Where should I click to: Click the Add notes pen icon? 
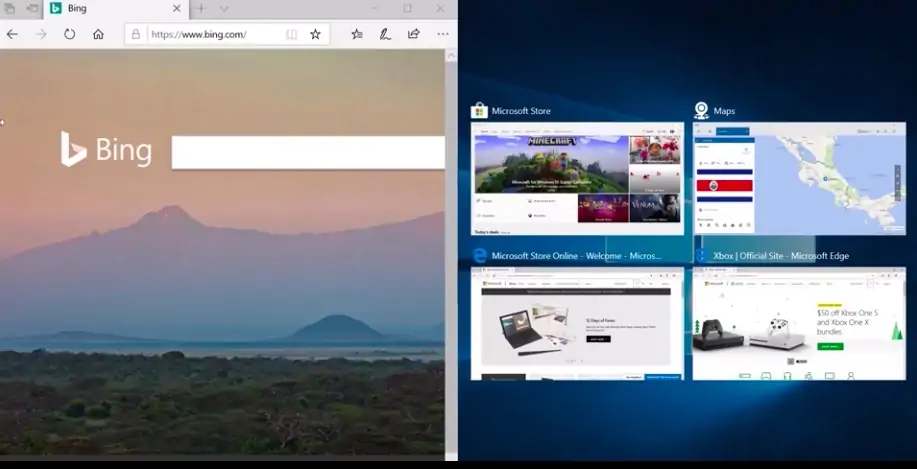click(385, 34)
